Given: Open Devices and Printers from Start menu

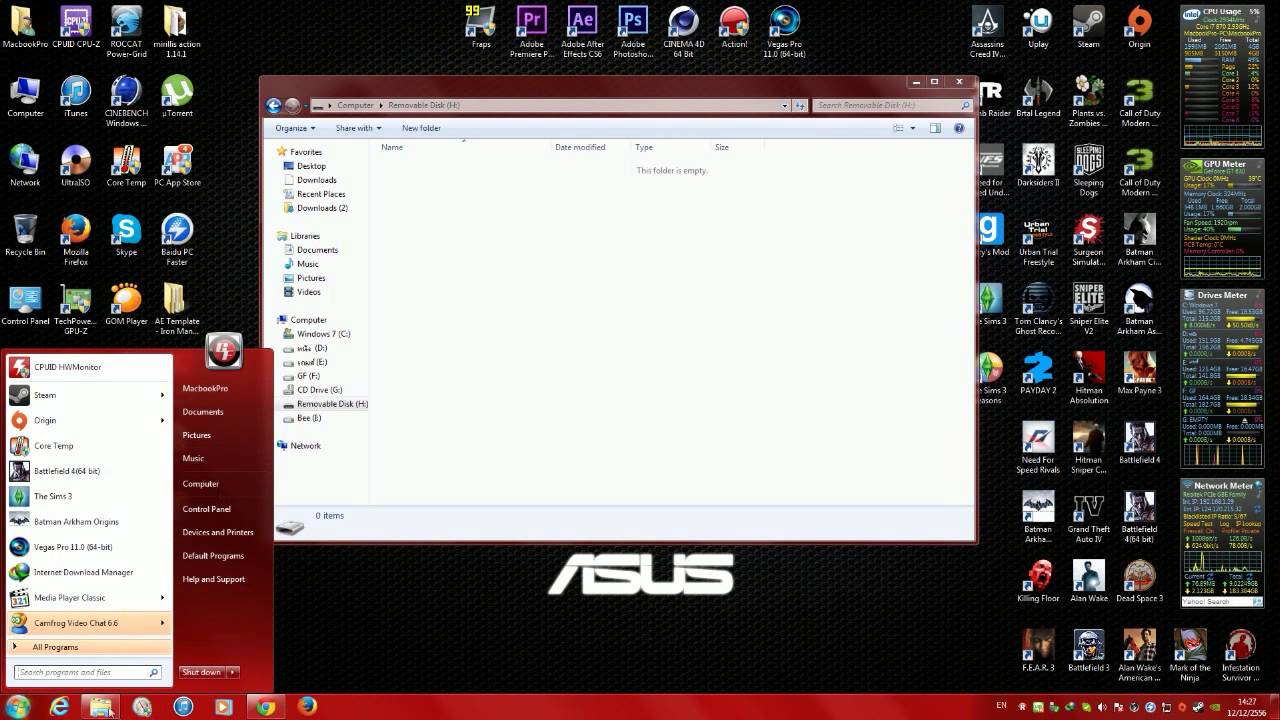Looking at the screenshot, I should pos(218,532).
